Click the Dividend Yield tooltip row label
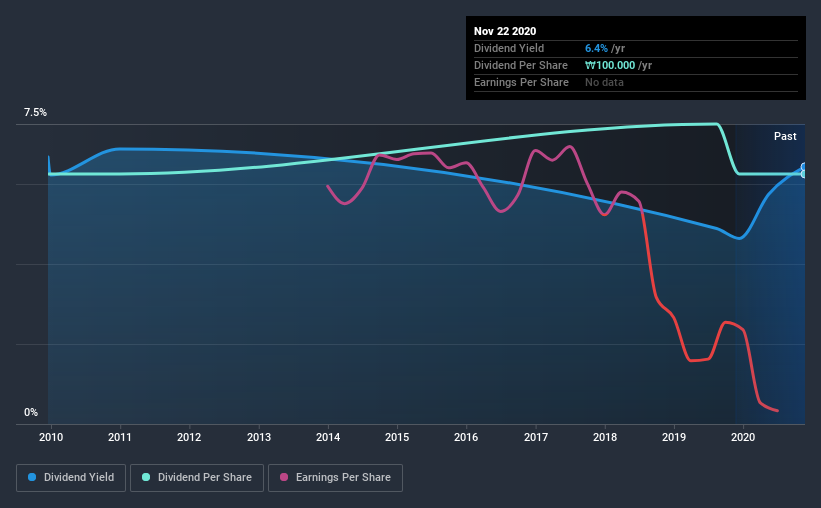The height and width of the screenshot is (508, 821). 509,48
